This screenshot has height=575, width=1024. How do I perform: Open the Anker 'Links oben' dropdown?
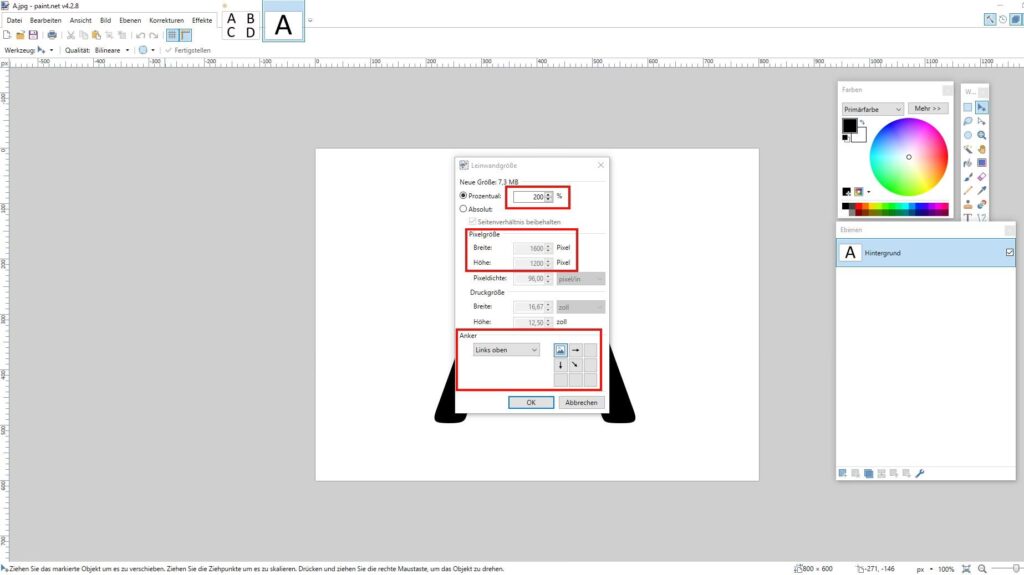click(506, 350)
